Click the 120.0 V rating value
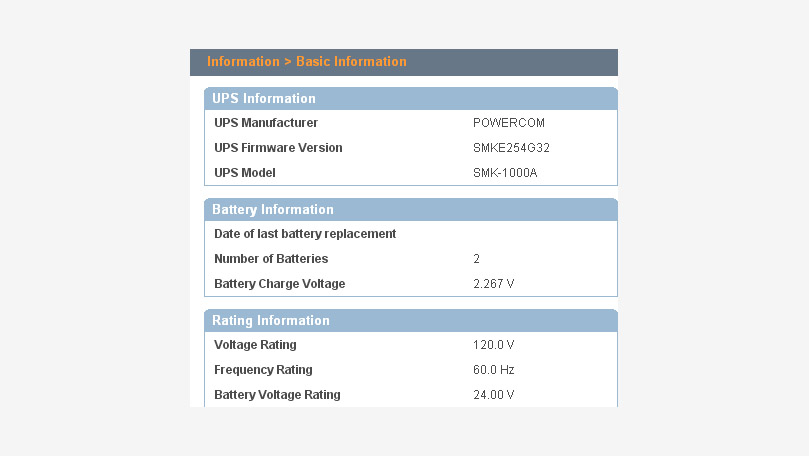This screenshot has height=456, width=809. click(x=494, y=345)
